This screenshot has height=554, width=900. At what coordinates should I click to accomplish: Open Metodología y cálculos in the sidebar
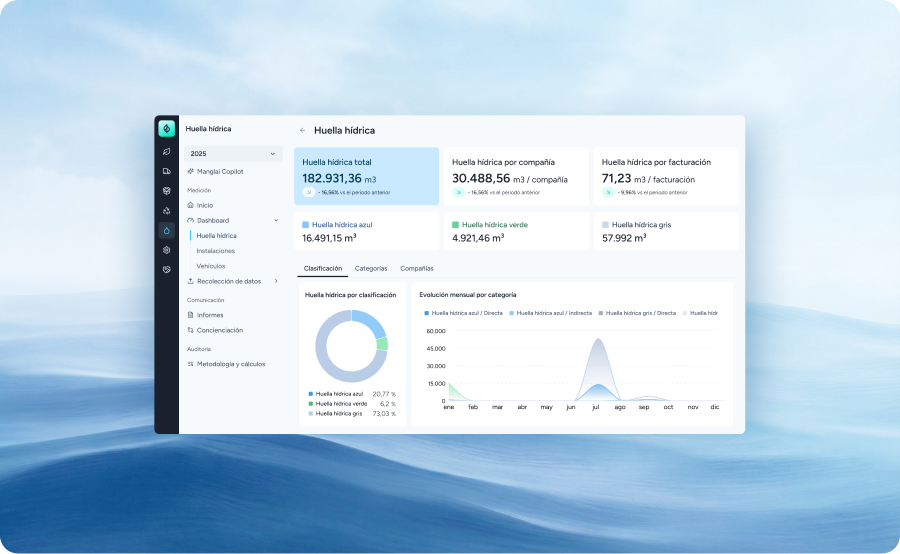click(231, 364)
